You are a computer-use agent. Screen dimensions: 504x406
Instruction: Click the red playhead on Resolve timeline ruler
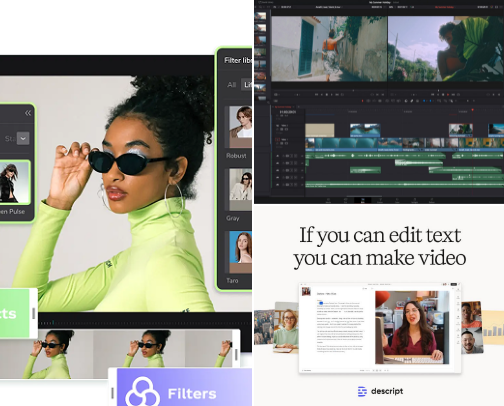tap(472, 109)
